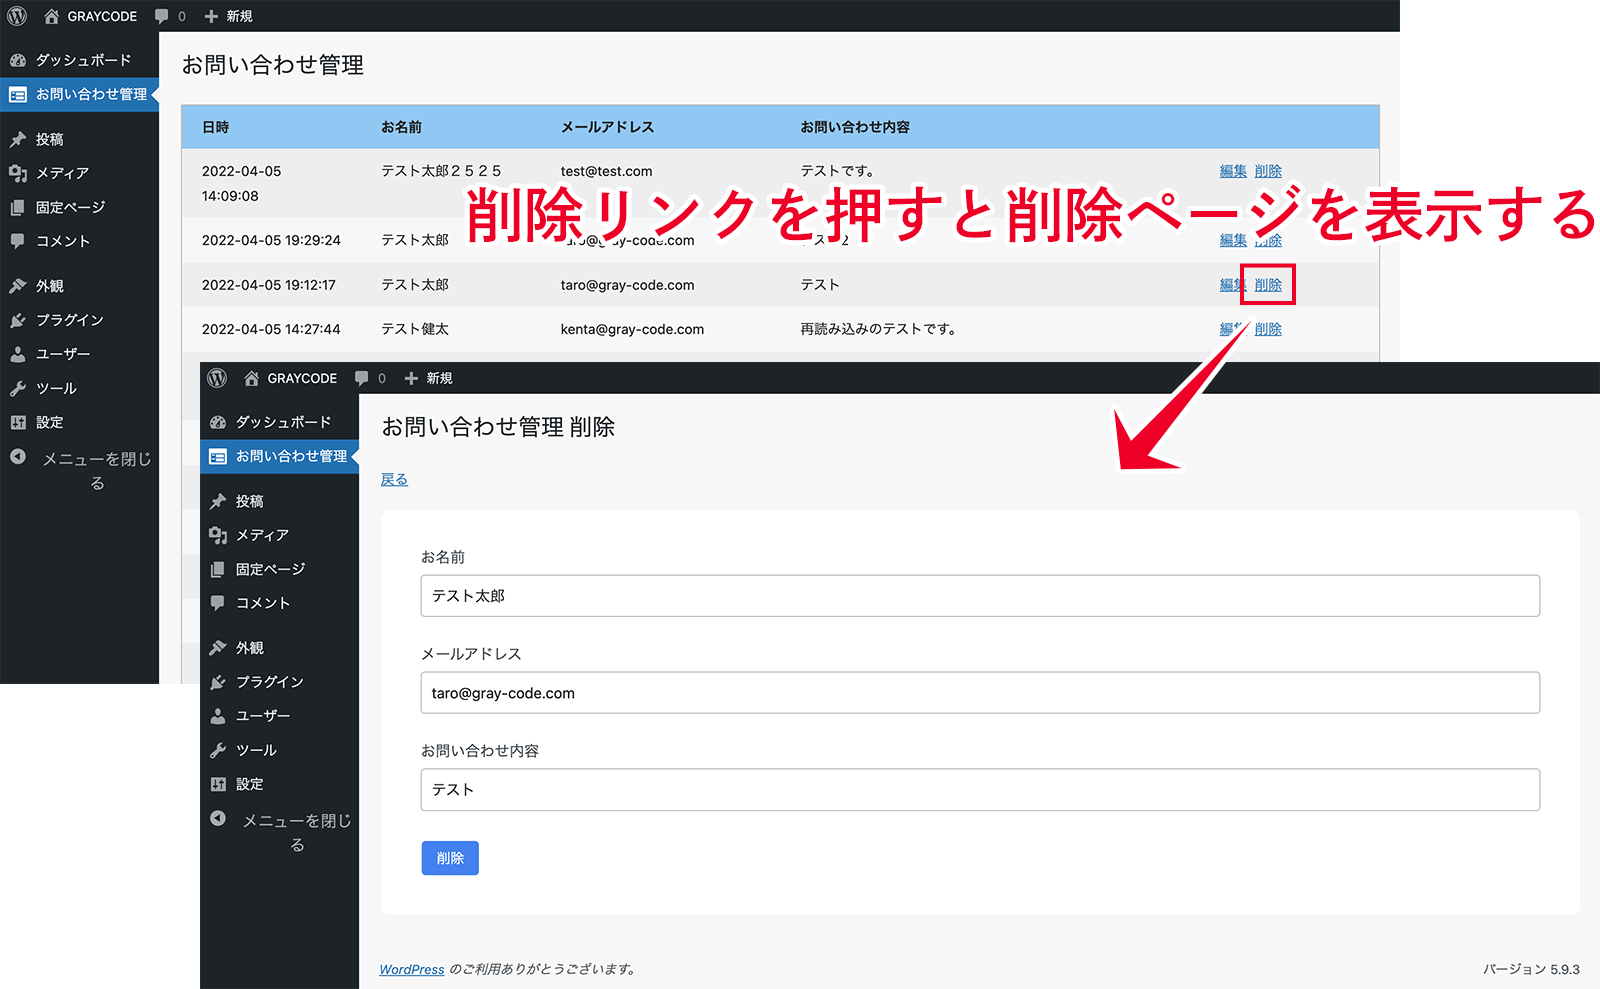The width and height of the screenshot is (1600, 989).
Task: Click お問い合わせ管理 icon in back sidebar
Action: 18,94
